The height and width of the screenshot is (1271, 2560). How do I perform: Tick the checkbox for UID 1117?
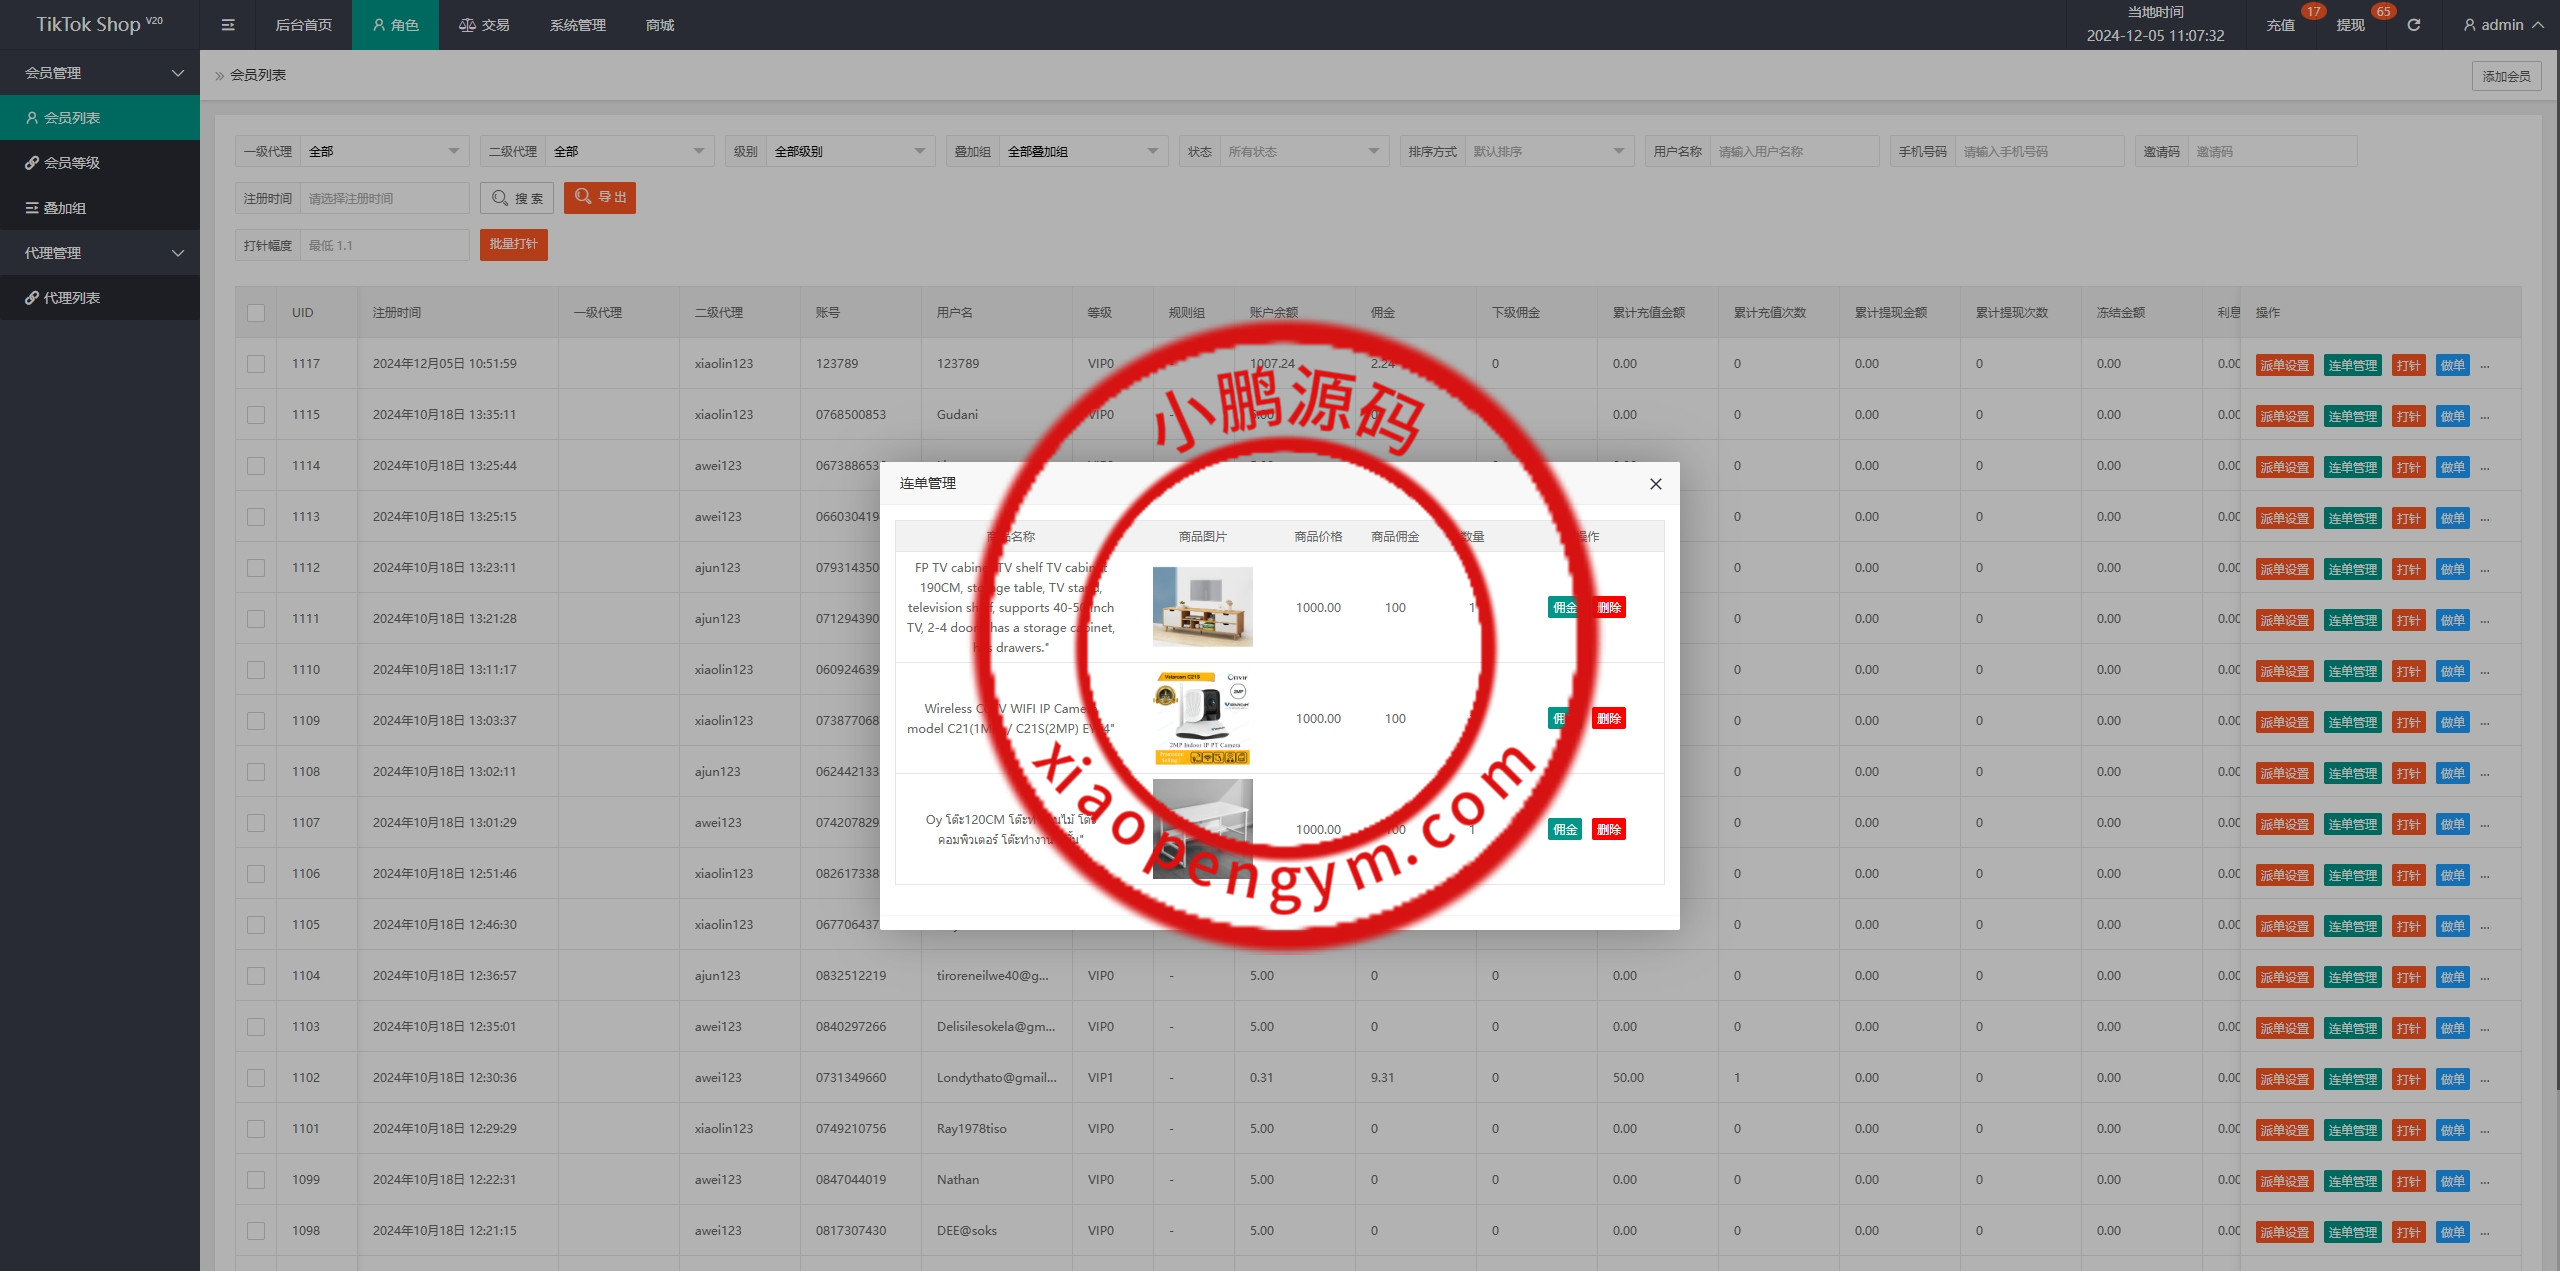(256, 364)
